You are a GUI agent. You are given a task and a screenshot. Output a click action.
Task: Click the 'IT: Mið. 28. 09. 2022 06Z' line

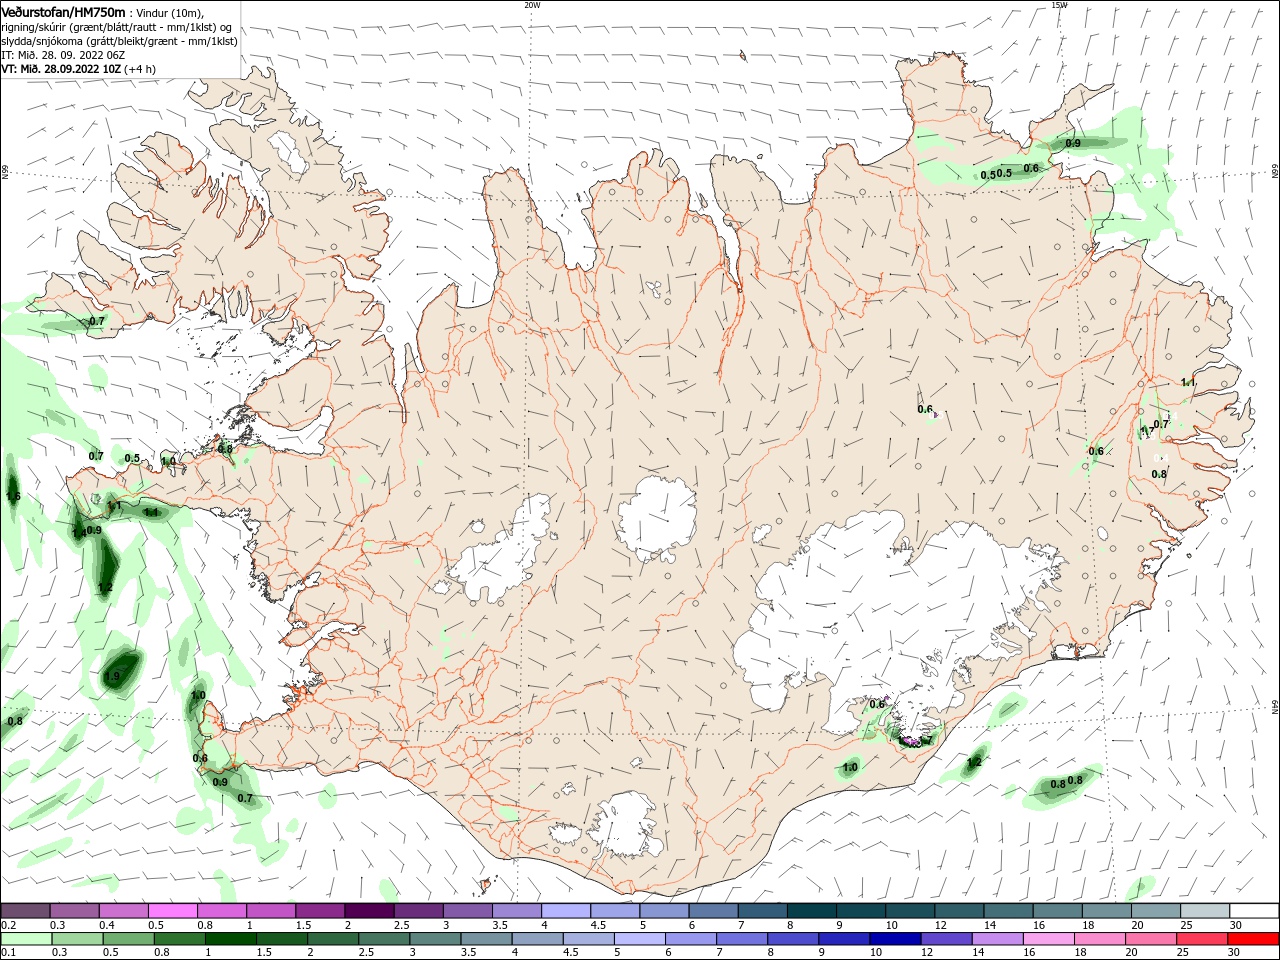(x=62, y=55)
